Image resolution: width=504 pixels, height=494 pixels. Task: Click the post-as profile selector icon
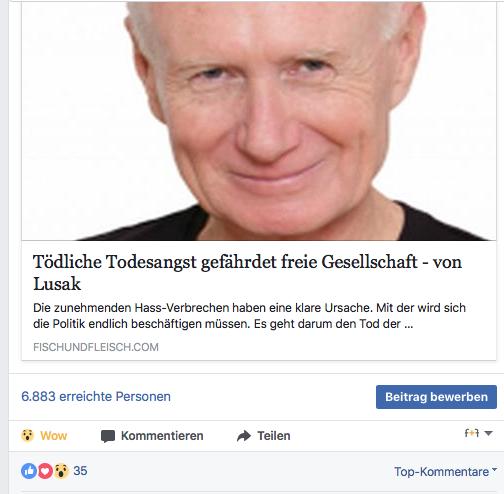coord(472,433)
